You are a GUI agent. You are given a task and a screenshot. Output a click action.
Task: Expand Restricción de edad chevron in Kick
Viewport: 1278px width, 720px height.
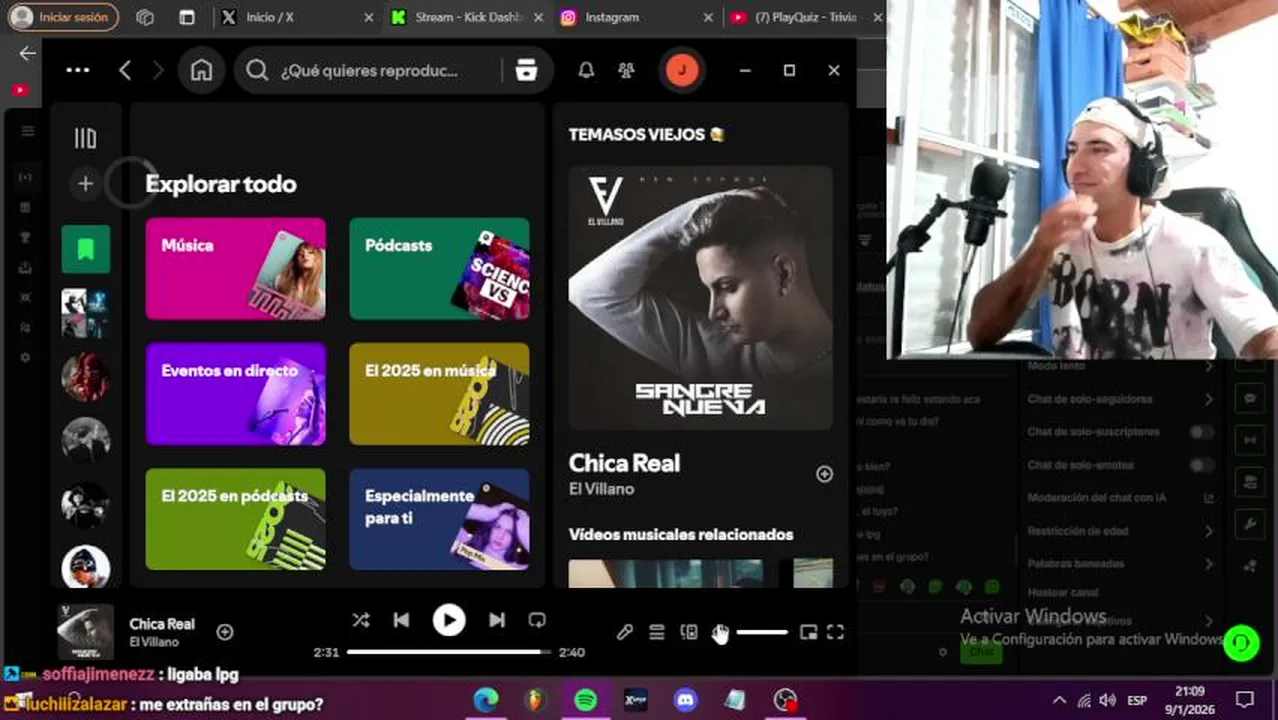tap(1209, 531)
